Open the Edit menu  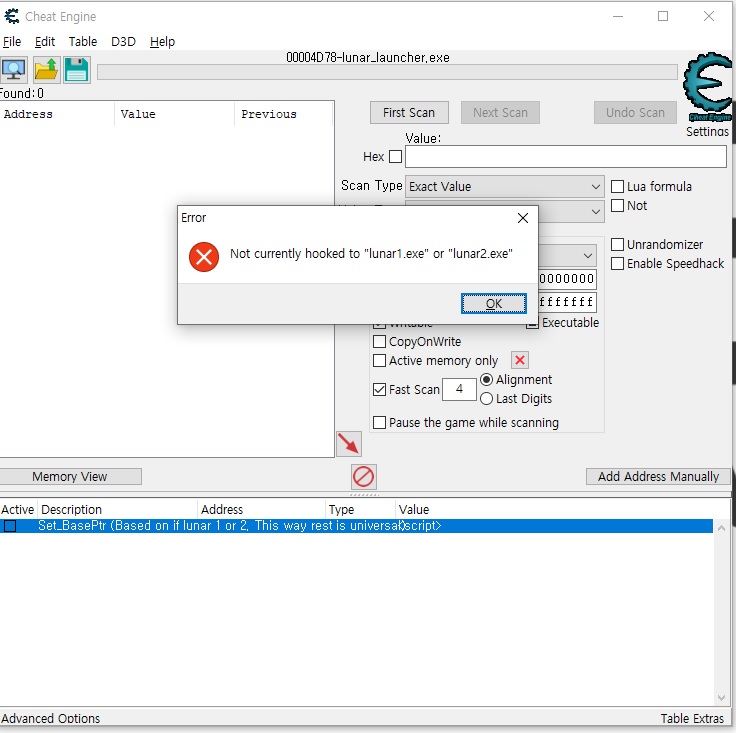[45, 42]
